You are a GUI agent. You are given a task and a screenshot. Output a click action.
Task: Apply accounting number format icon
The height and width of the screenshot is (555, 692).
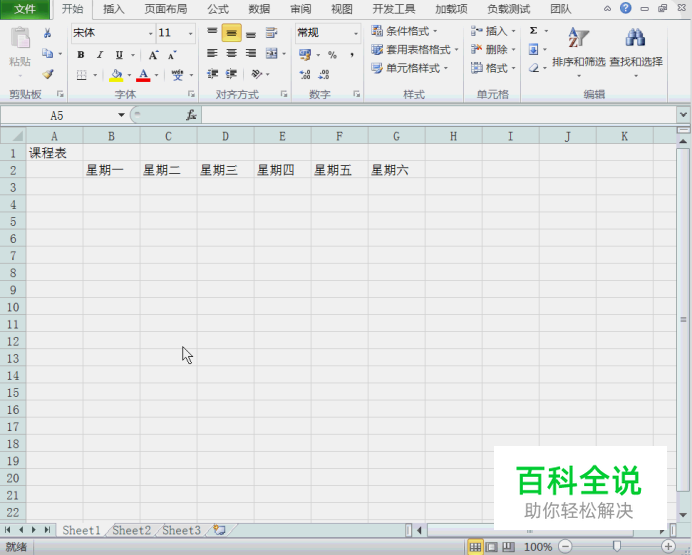tap(305, 55)
